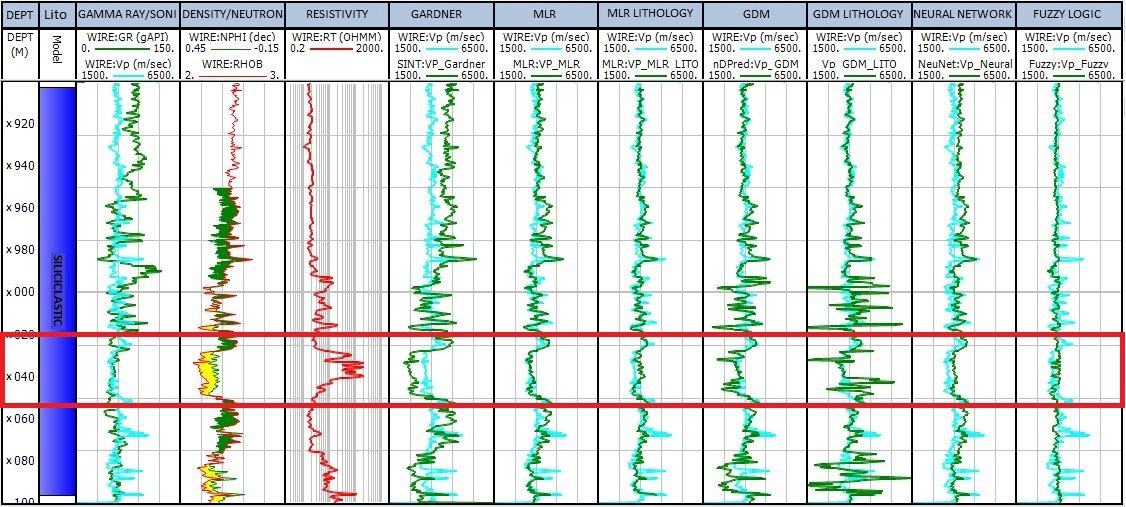Viewport: 1126px width, 507px height.
Task: Click the x980 depth marker
Action: click(x=19, y=251)
